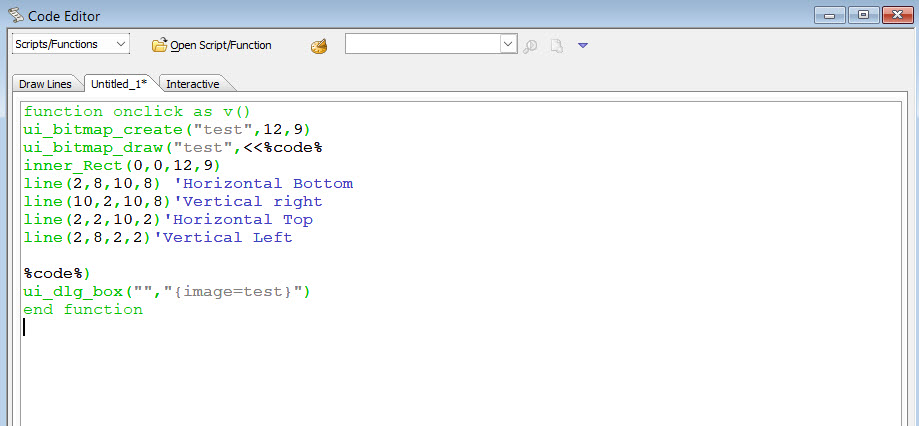Maximize the Code Editor window
Screen dimensions: 919x426
tap(863, 14)
